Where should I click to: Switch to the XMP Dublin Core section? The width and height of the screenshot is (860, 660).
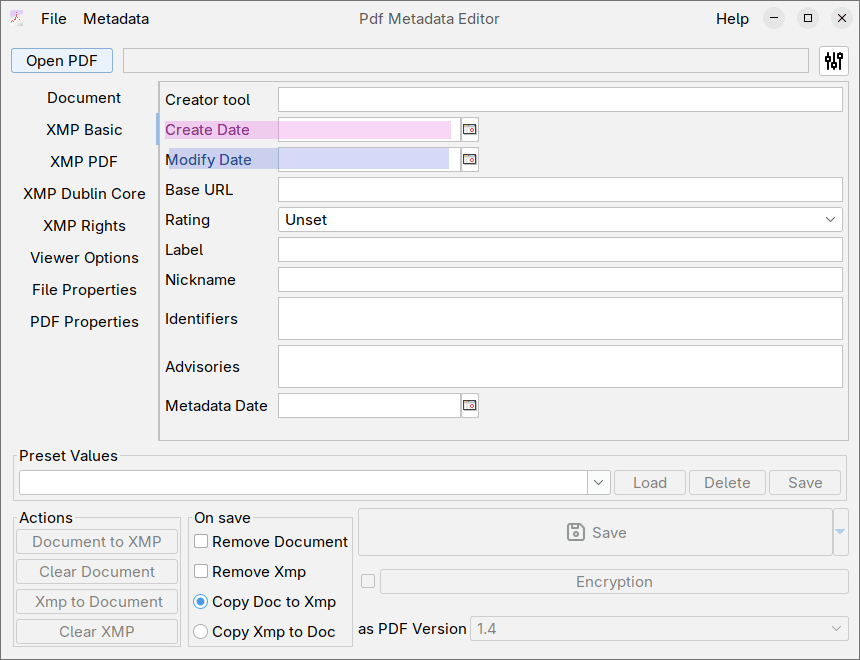(84, 193)
